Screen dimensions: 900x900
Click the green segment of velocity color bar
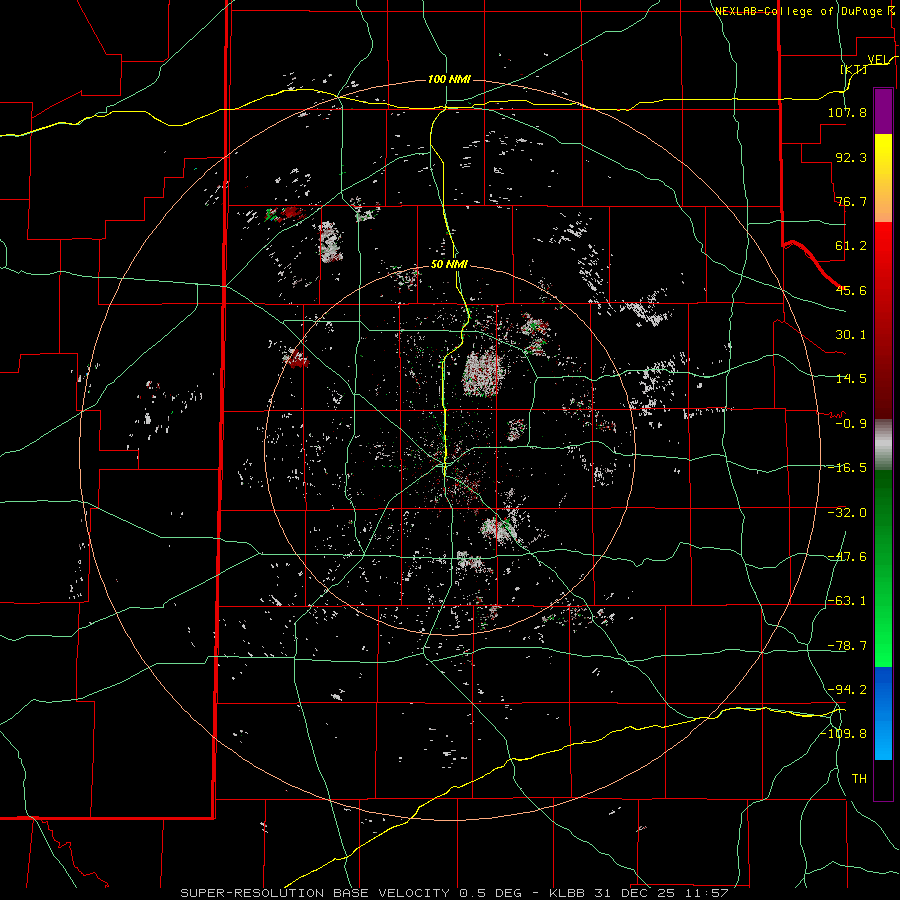[x=883, y=568]
